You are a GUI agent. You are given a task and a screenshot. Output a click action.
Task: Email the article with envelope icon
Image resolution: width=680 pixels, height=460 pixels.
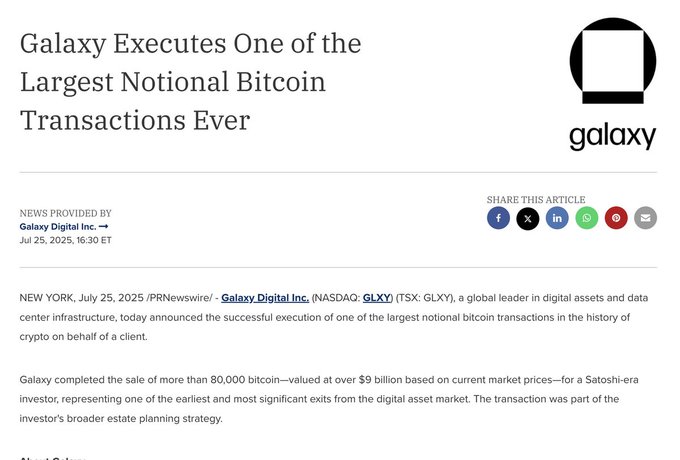(645, 218)
